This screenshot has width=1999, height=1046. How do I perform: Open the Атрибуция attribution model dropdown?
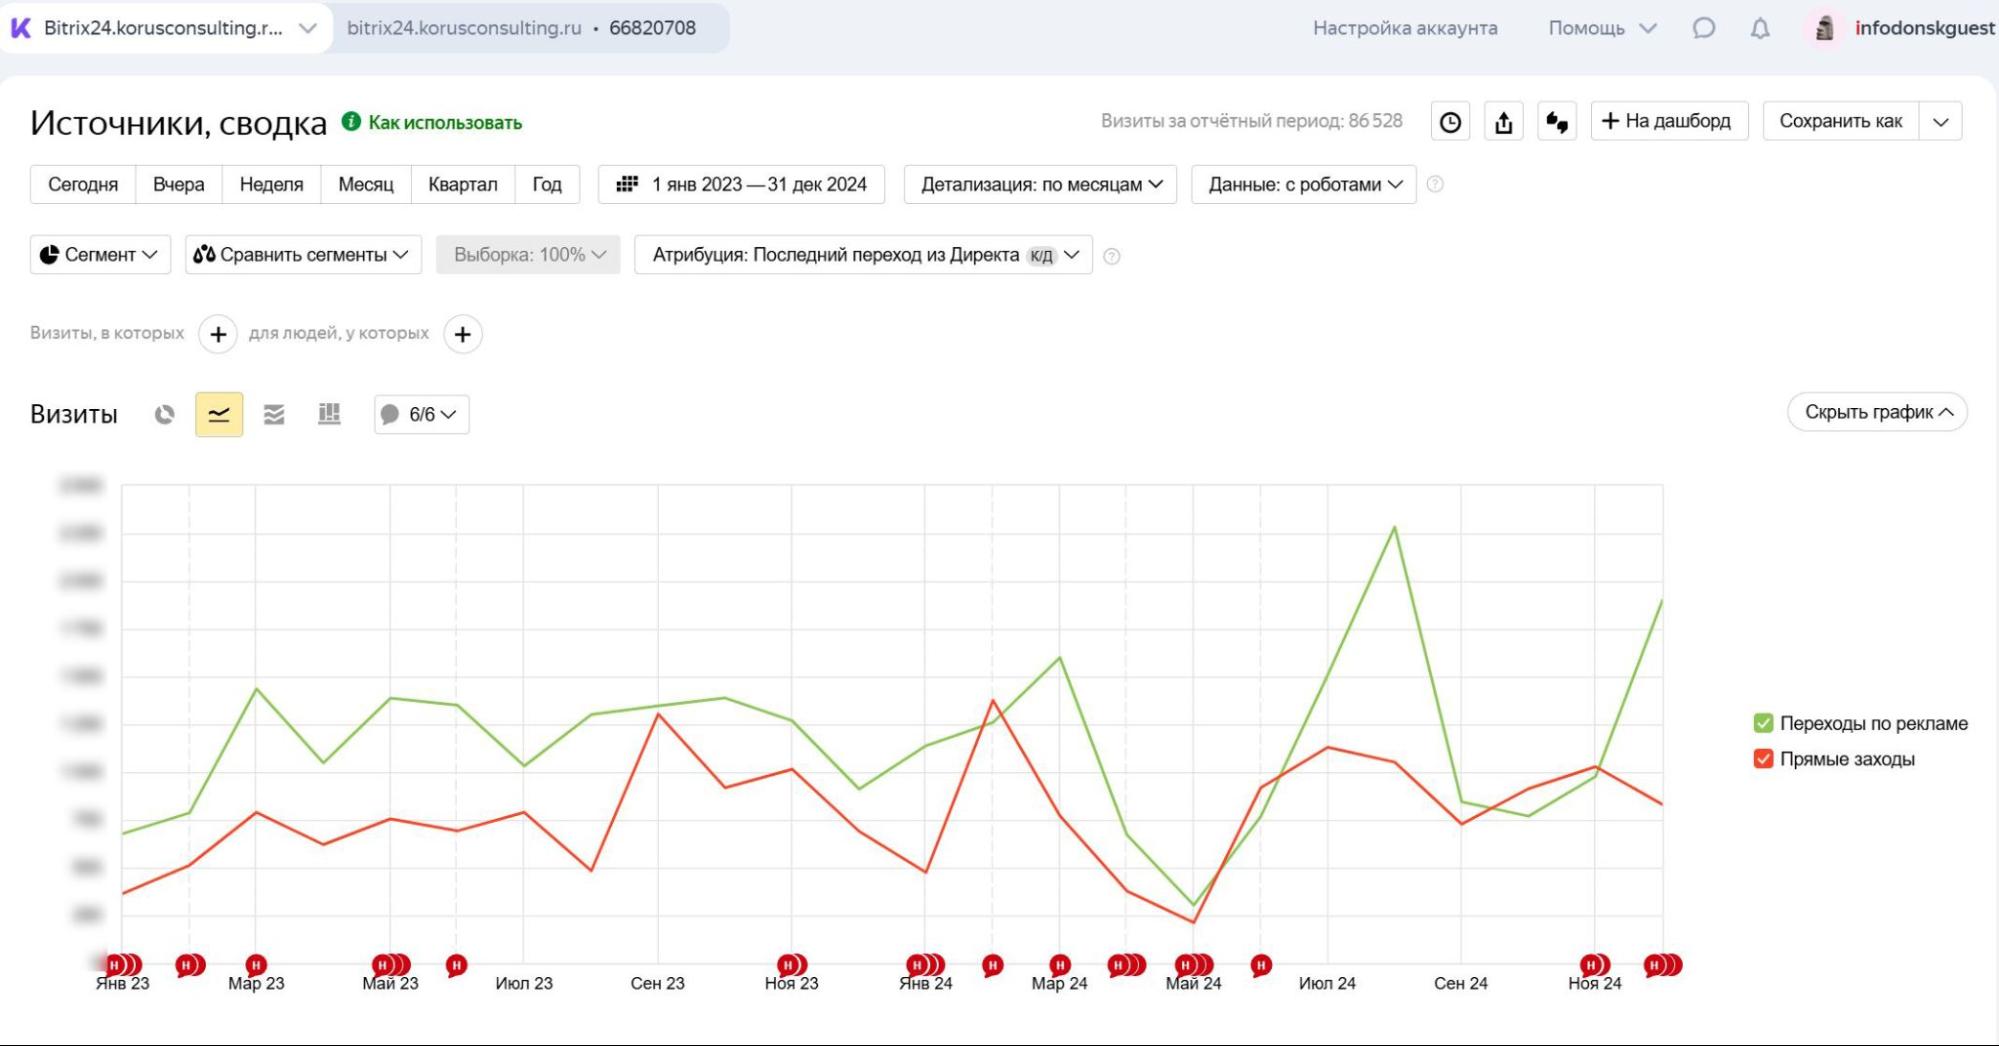tap(863, 255)
